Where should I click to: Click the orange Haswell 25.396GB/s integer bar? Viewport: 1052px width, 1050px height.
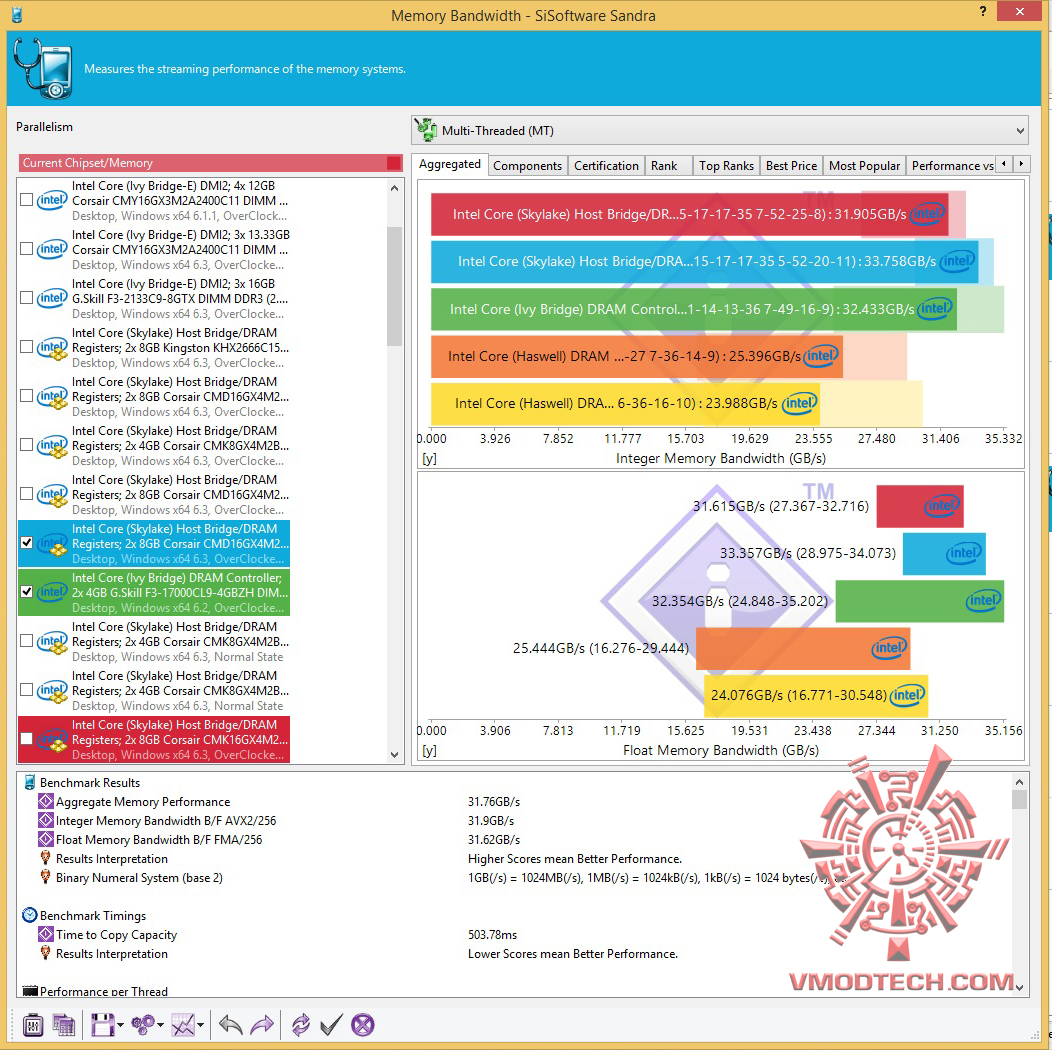(x=636, y=356)
